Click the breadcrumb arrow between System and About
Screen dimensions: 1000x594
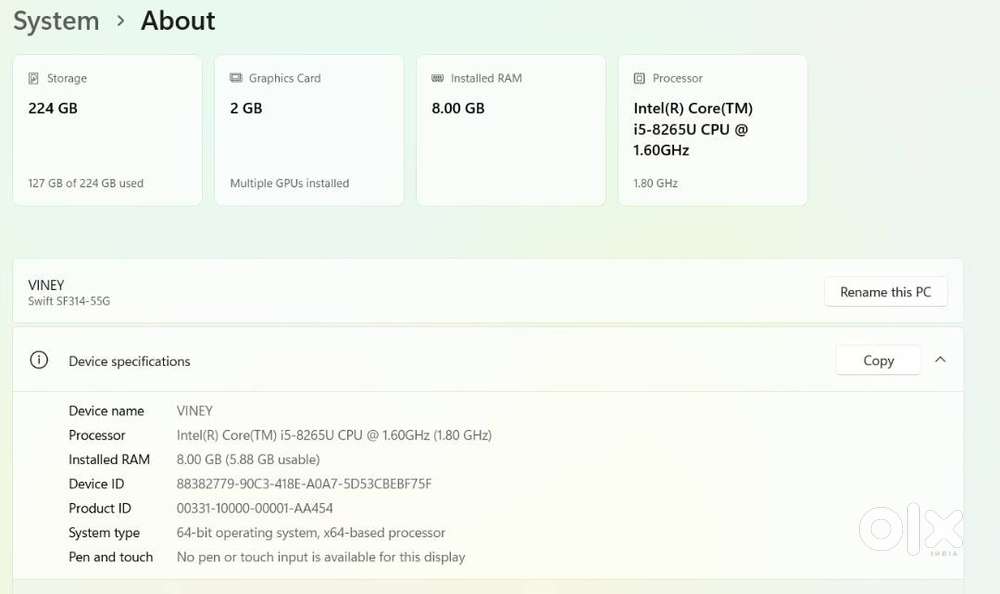tap(120, 21)
